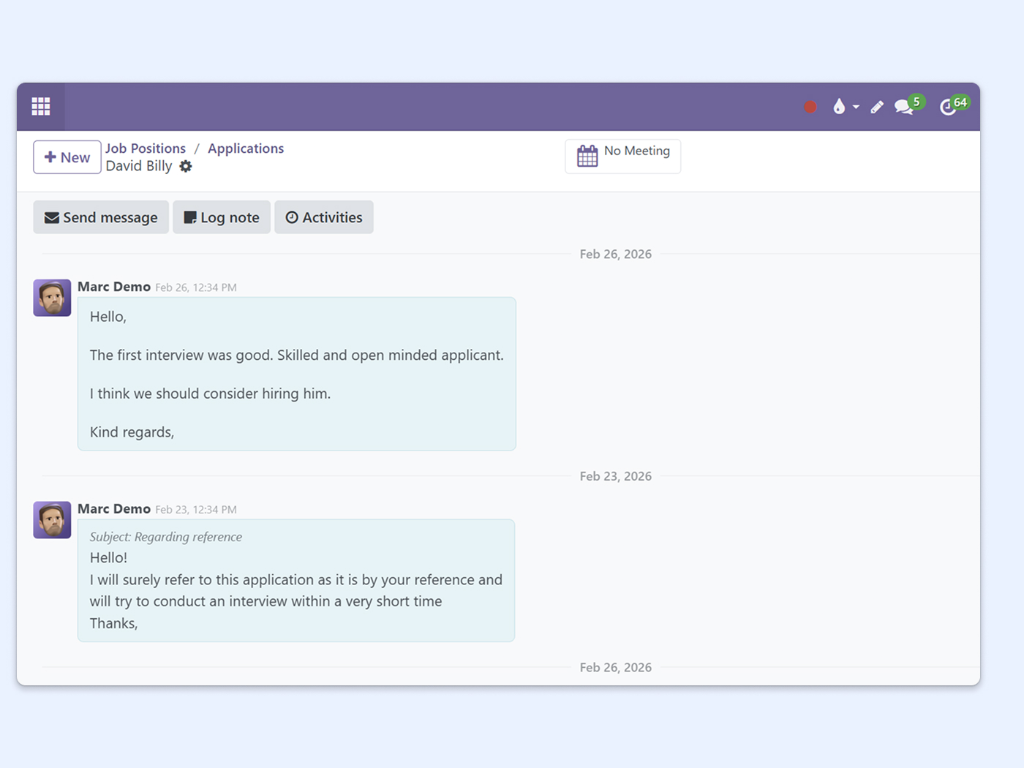Click Marc Demo avatar on Feb 23 message
Image resolution: width=1024 pixels, height=768 pixels.
pos(52,520)
